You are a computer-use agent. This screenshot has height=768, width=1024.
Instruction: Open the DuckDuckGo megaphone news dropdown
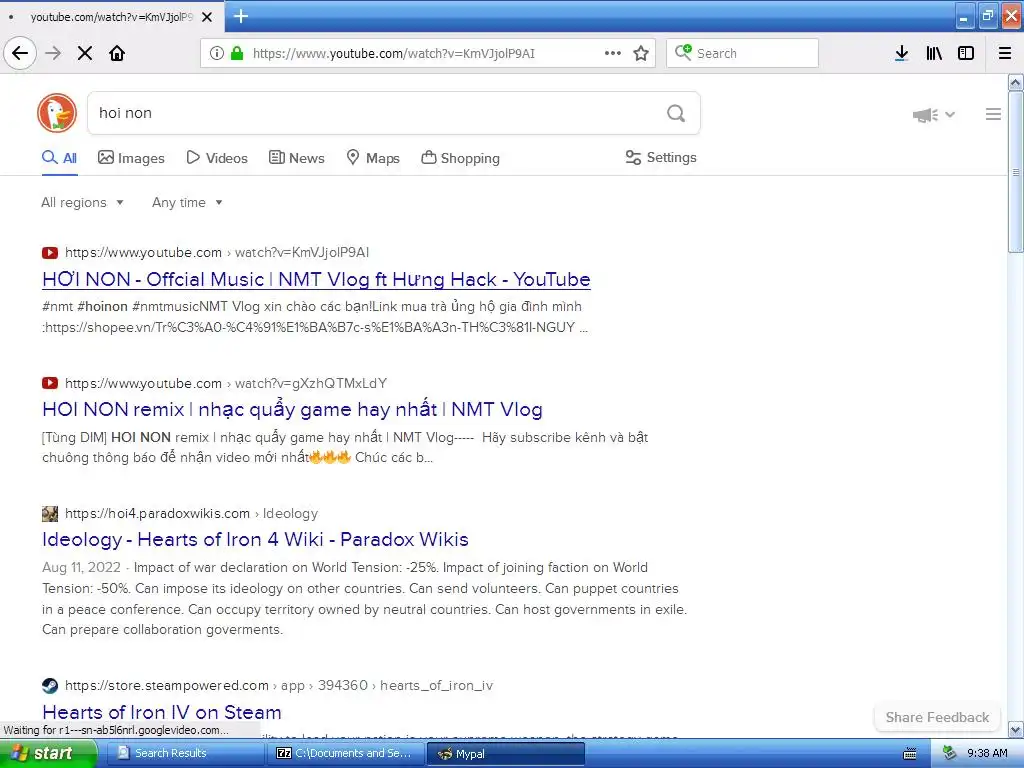click(933, 115)
